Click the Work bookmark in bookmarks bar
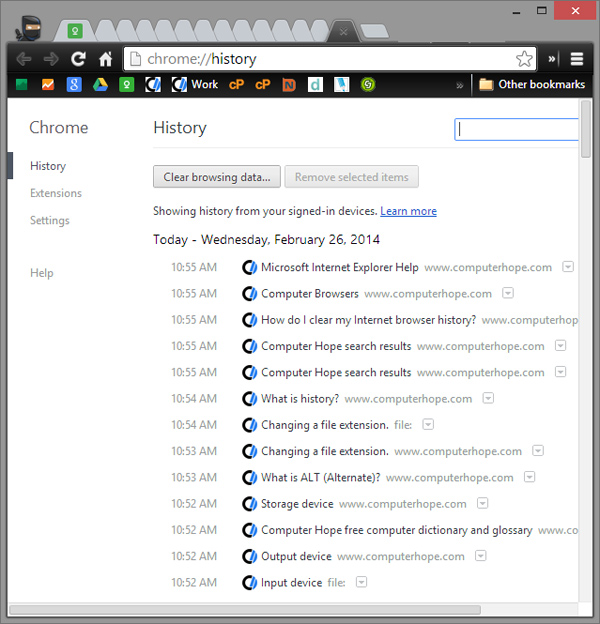600x624 pixels. (195, 85)
